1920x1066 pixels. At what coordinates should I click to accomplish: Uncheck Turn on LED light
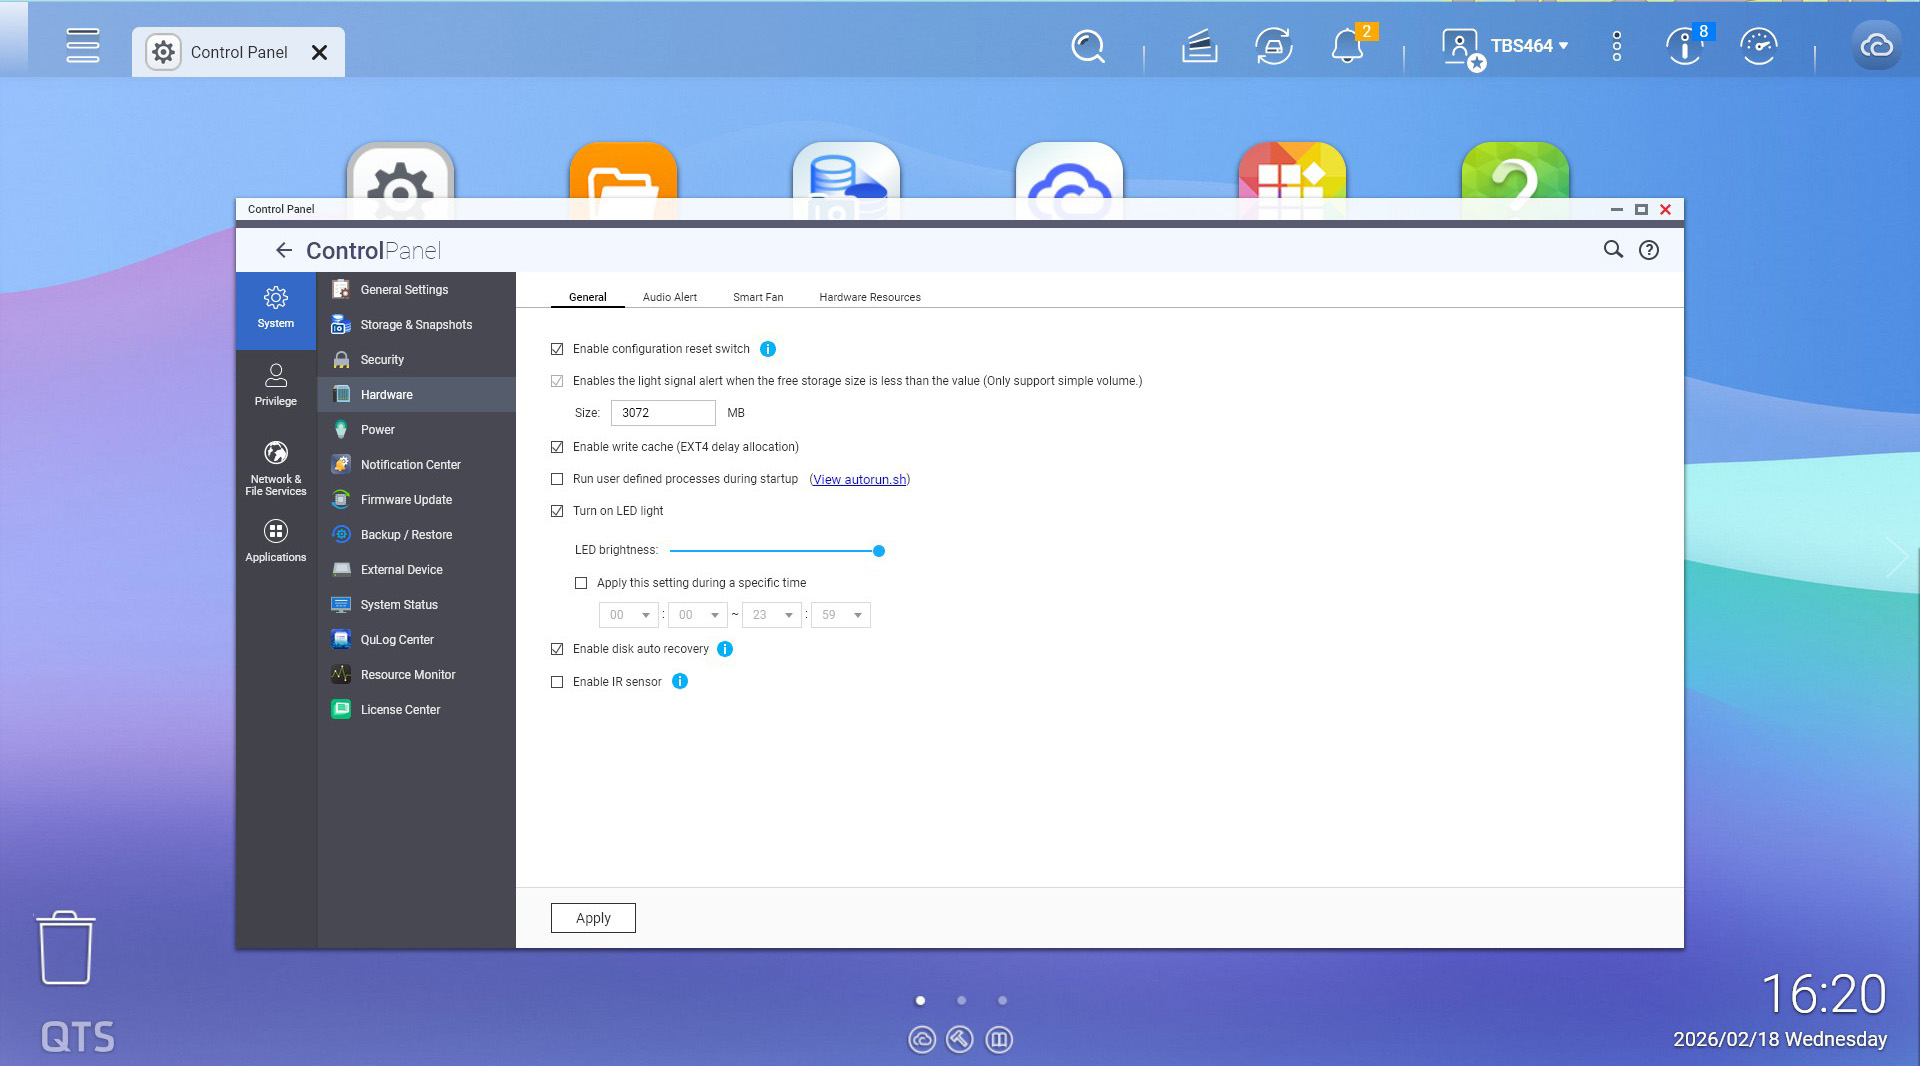point(557,511)
